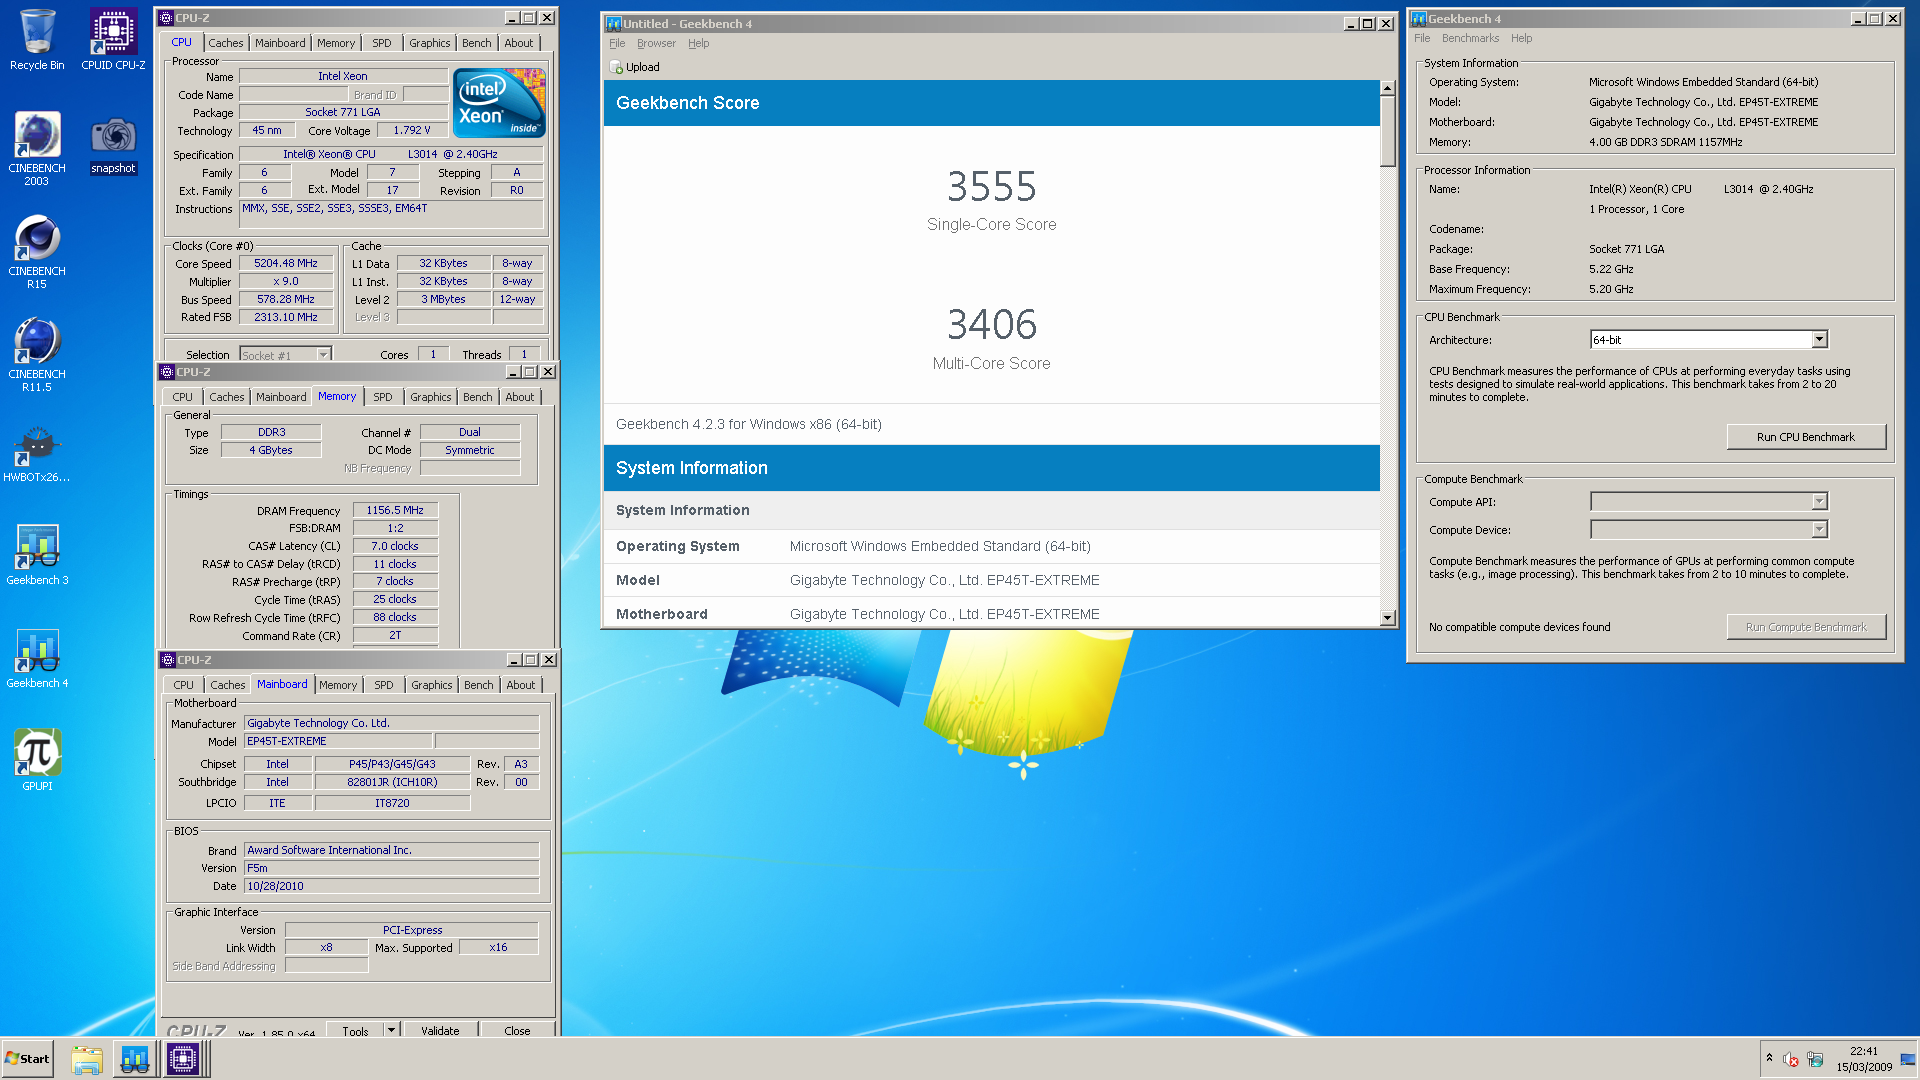1920x1080 pixels.
Task: Click scrollbar down arrow in Geekbench results
Action: tap(1387, 618)
